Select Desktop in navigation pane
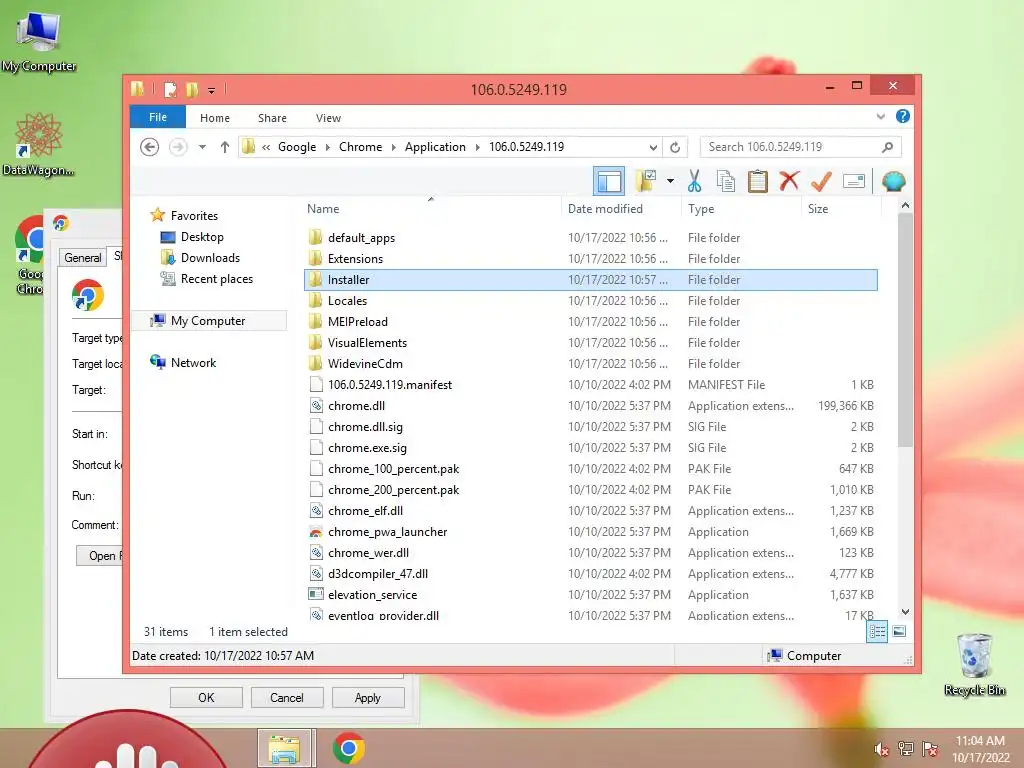Screen dimensions: 1024x768 [202, 237]
